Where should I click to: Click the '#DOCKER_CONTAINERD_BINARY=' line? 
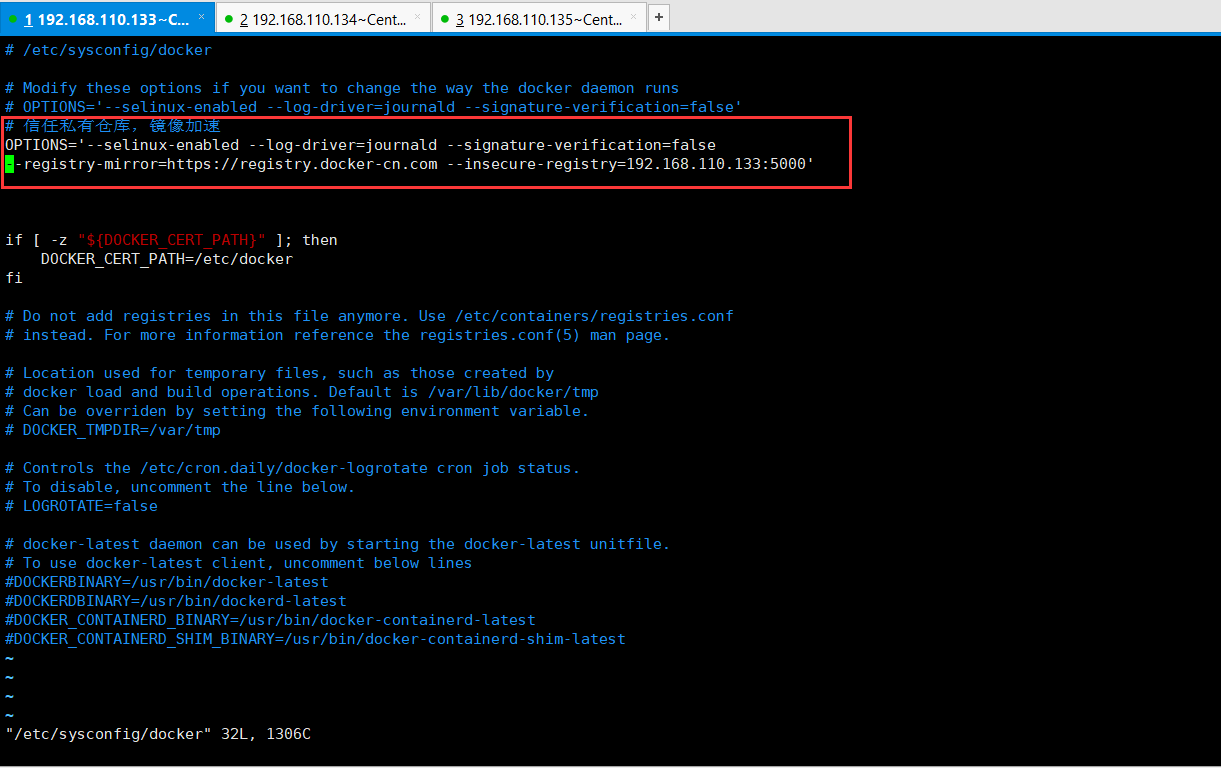[x=271, y=620]
